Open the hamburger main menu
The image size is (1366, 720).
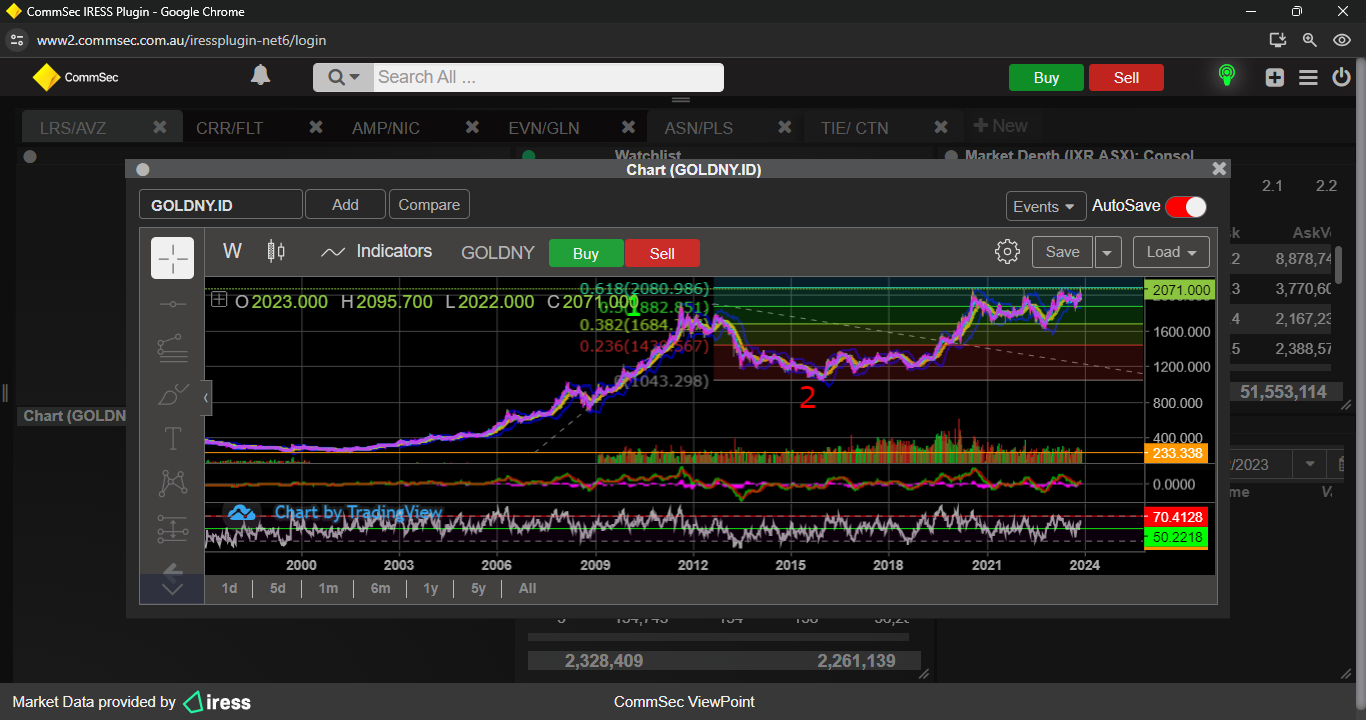(x=1308, y=77)
